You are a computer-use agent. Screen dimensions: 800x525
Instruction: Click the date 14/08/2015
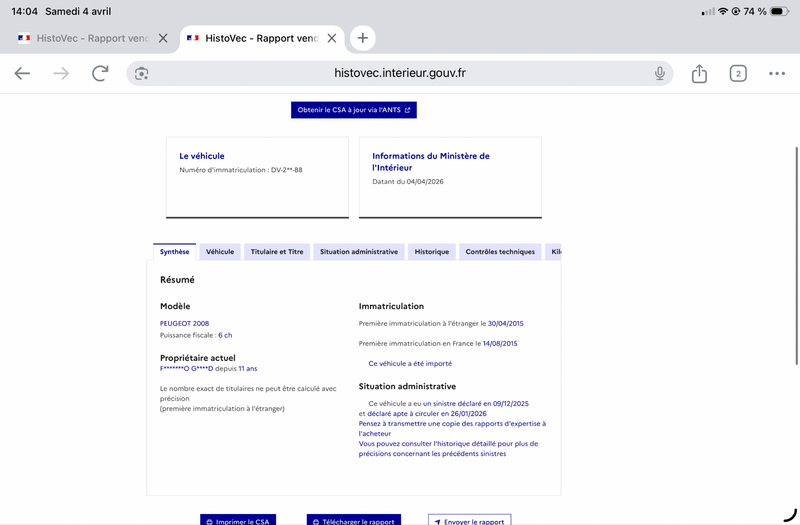(500, 343)
